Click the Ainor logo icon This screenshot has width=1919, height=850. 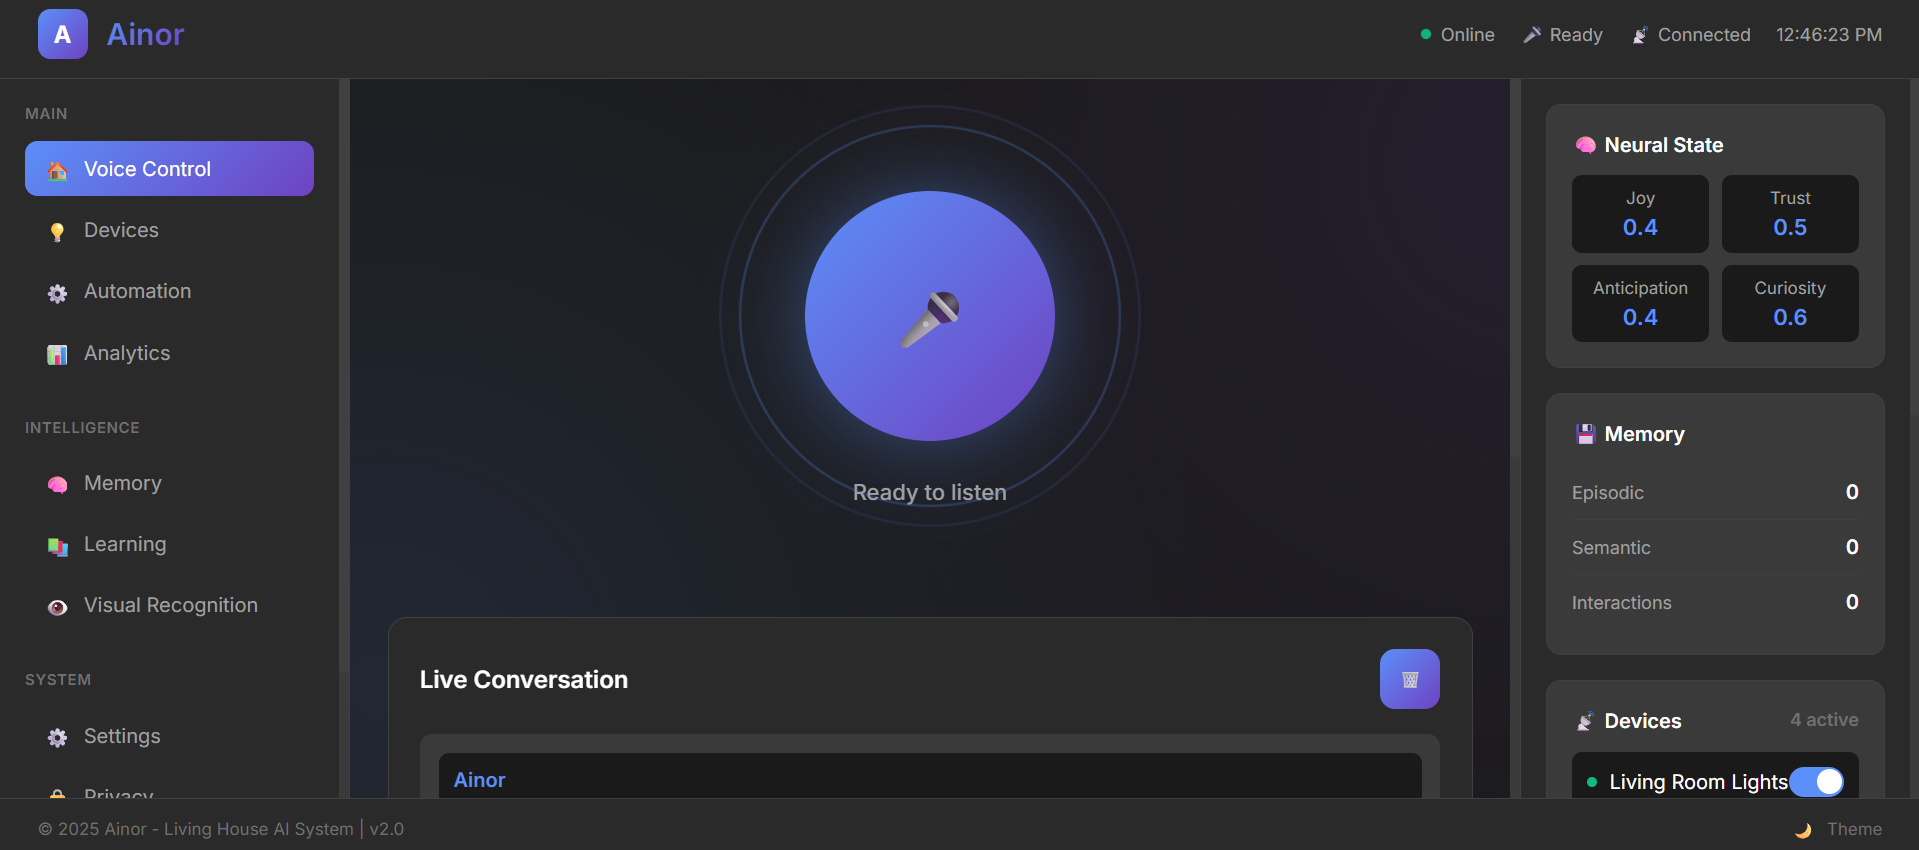(62, 35)
